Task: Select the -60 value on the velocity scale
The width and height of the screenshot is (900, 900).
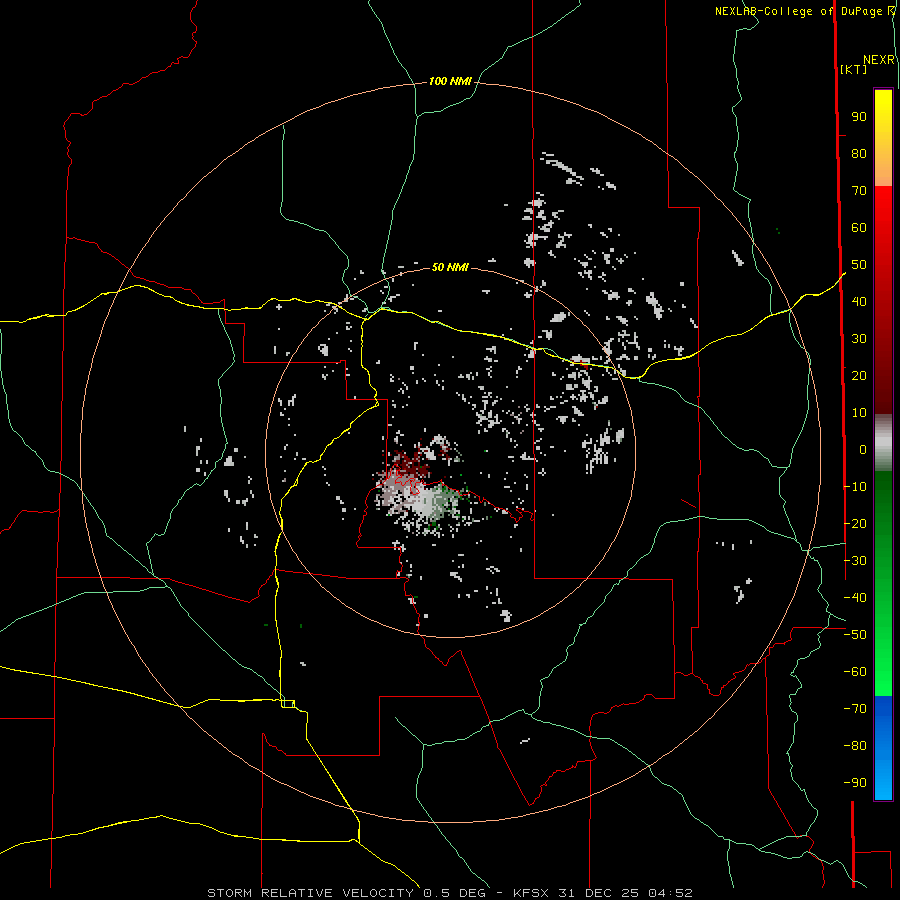Action: click(x=855, y=672)
